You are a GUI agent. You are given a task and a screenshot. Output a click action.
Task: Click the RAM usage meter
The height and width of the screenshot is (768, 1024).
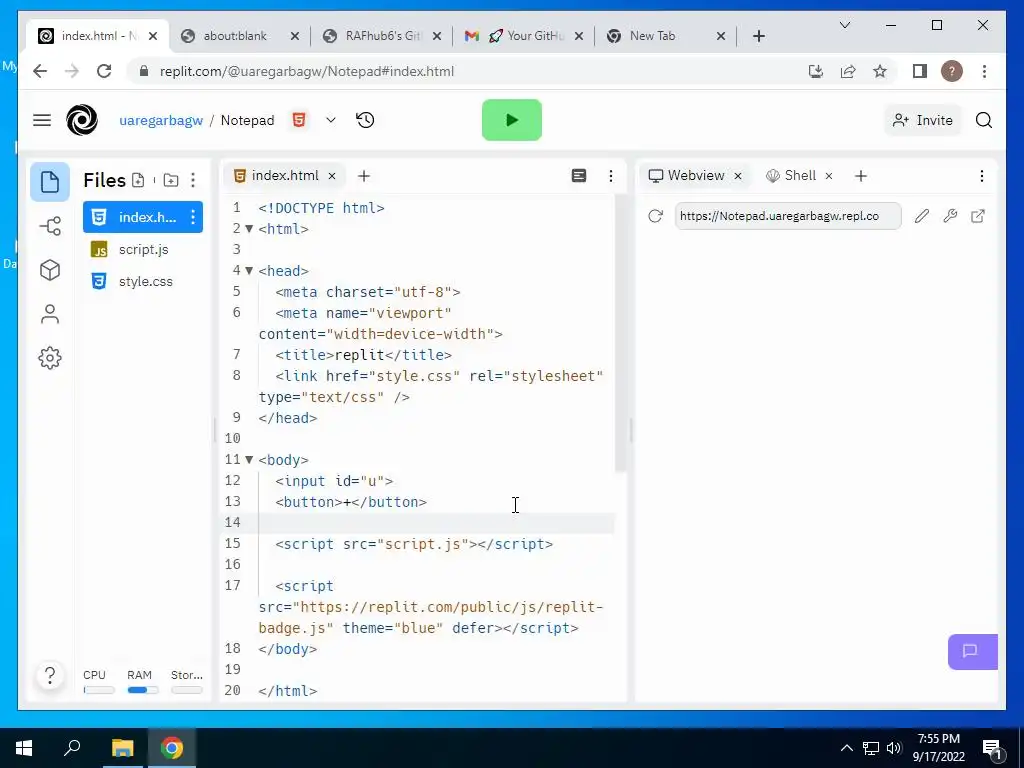coord(142,681)
